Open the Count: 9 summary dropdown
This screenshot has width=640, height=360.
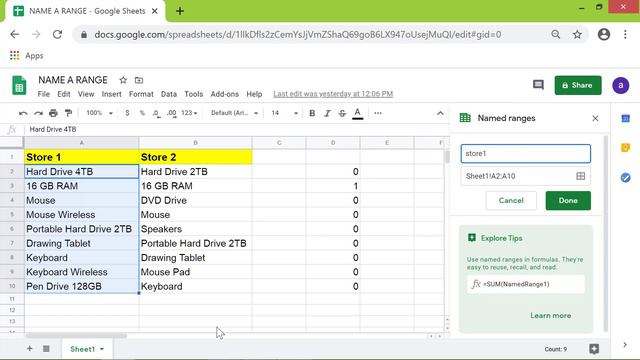[x=556, y=349]
